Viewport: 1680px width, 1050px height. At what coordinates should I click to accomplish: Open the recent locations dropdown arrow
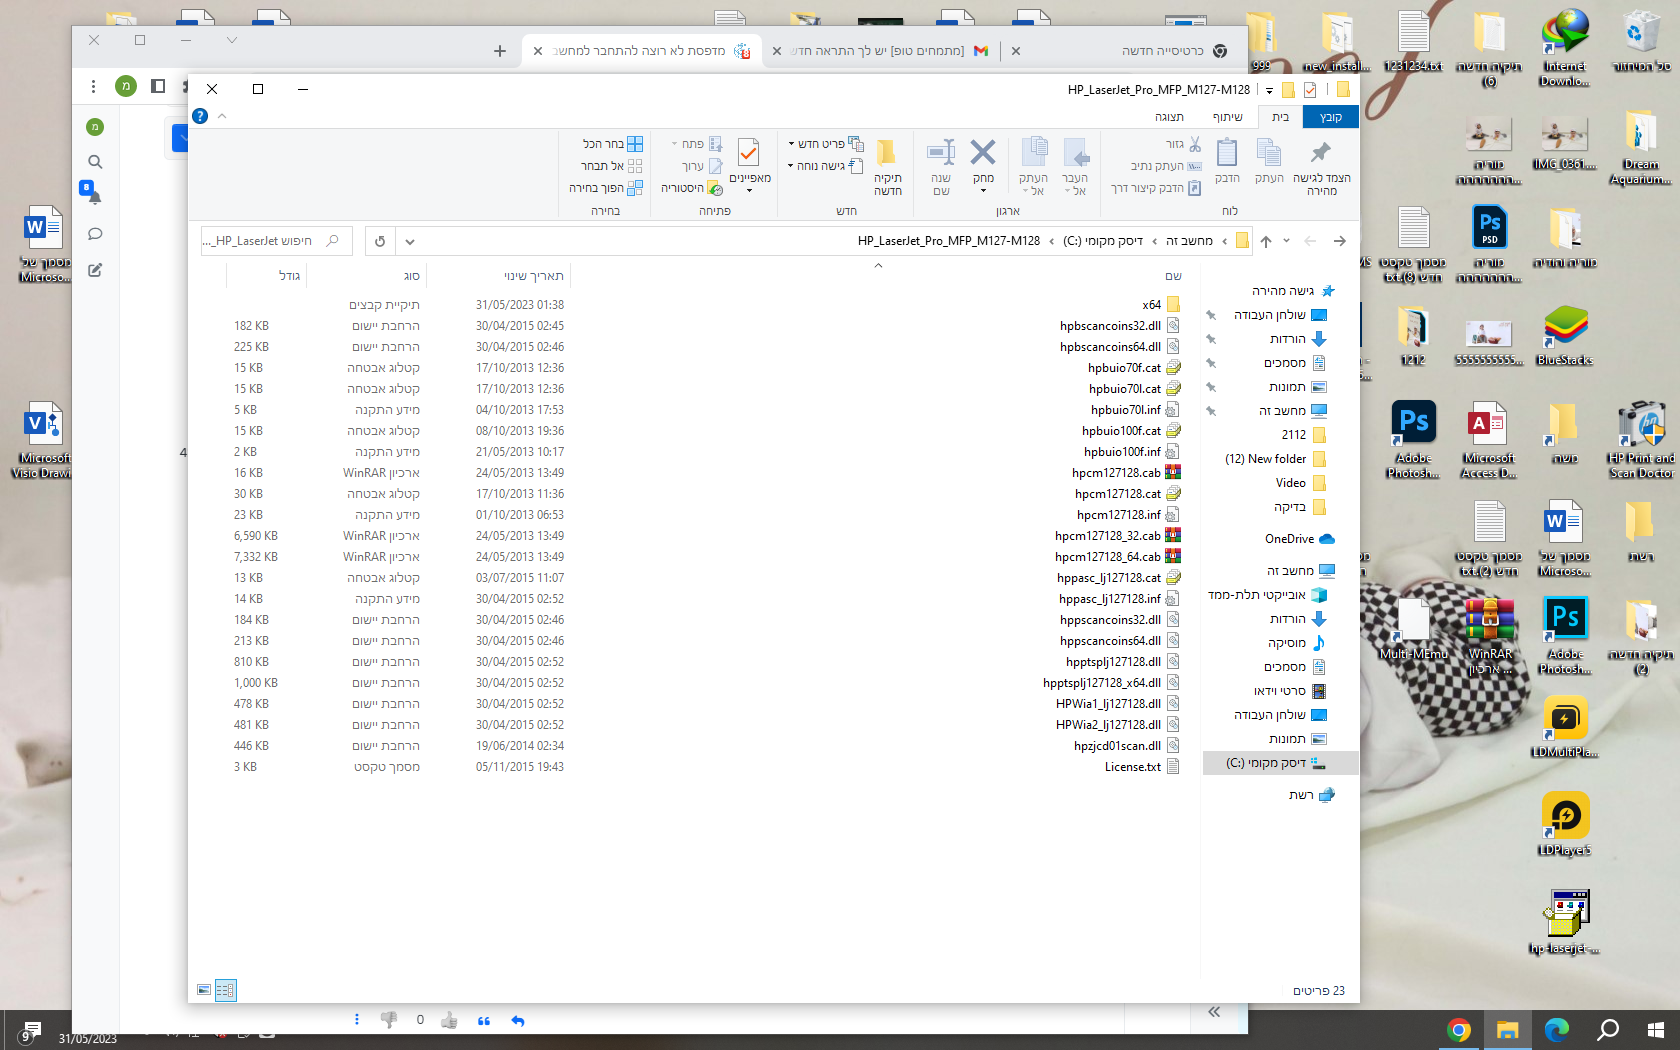(1286, 241)
